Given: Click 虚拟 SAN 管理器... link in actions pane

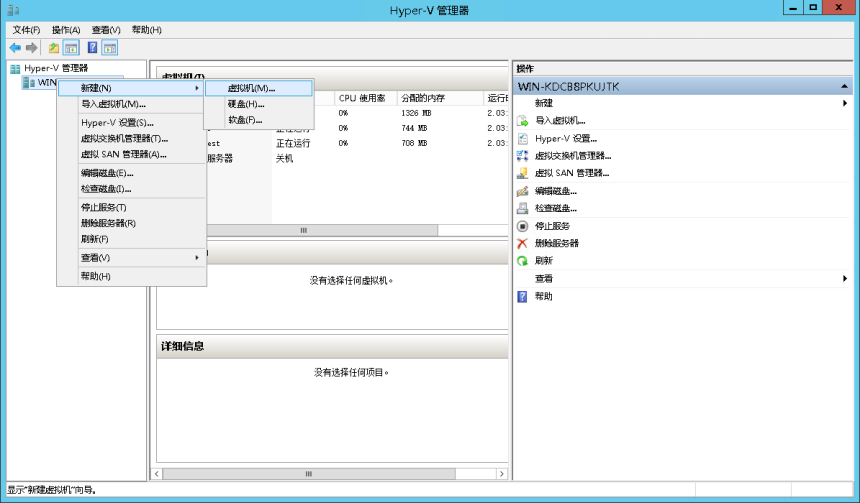Looking at the screenshot, I should coord(572,173).
